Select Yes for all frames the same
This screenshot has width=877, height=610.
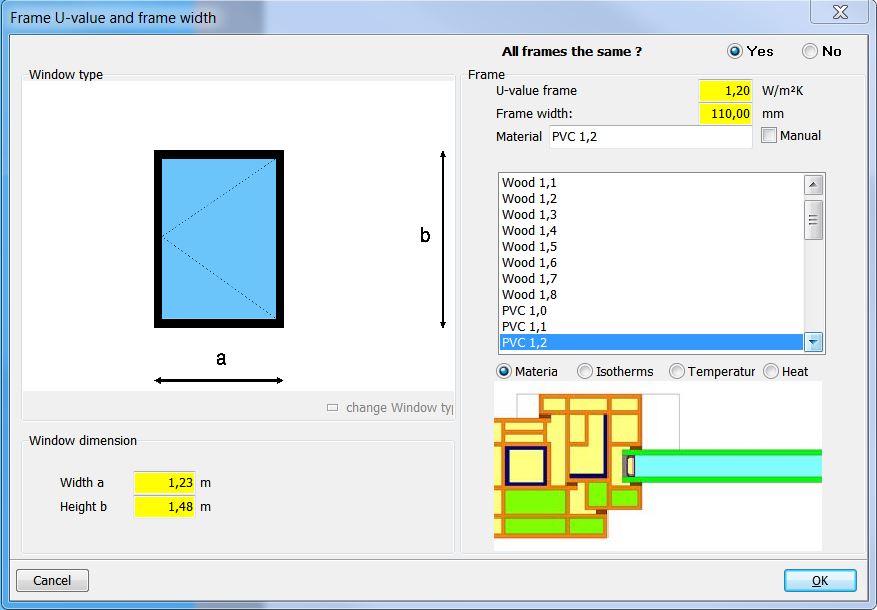(735, 51)
